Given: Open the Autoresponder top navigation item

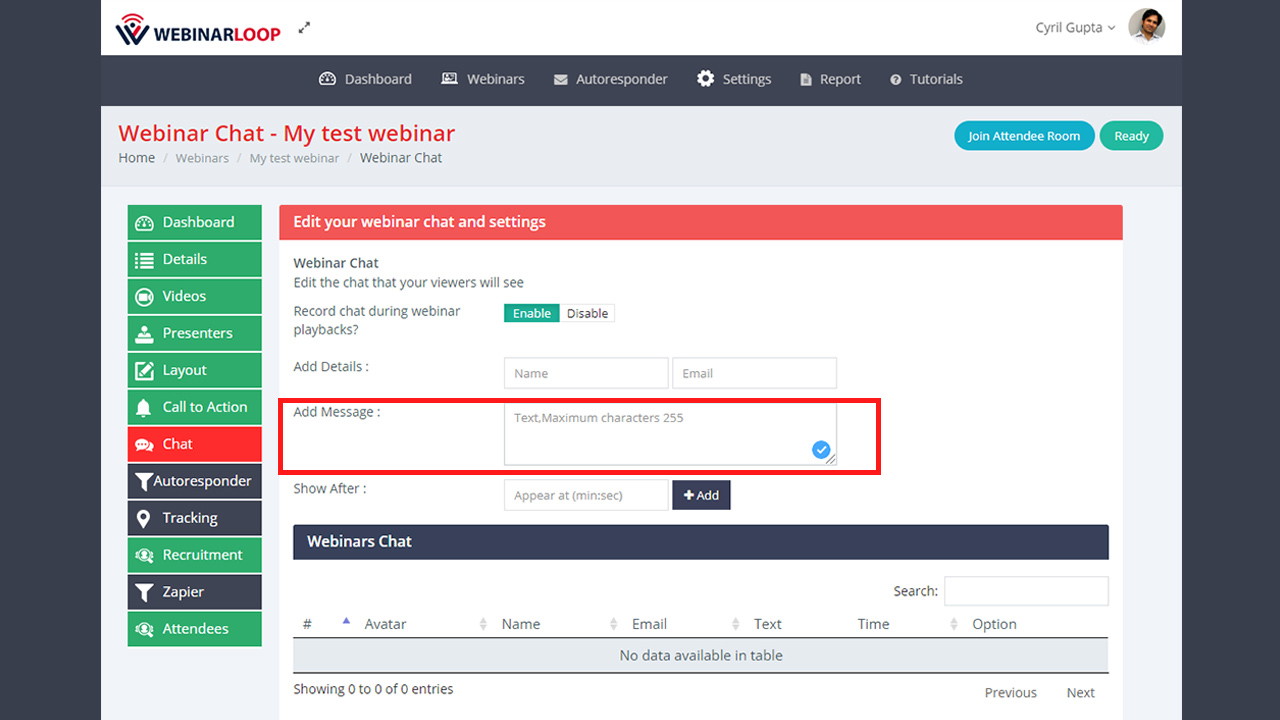Looking at the screenshot, I should (610, 79).
